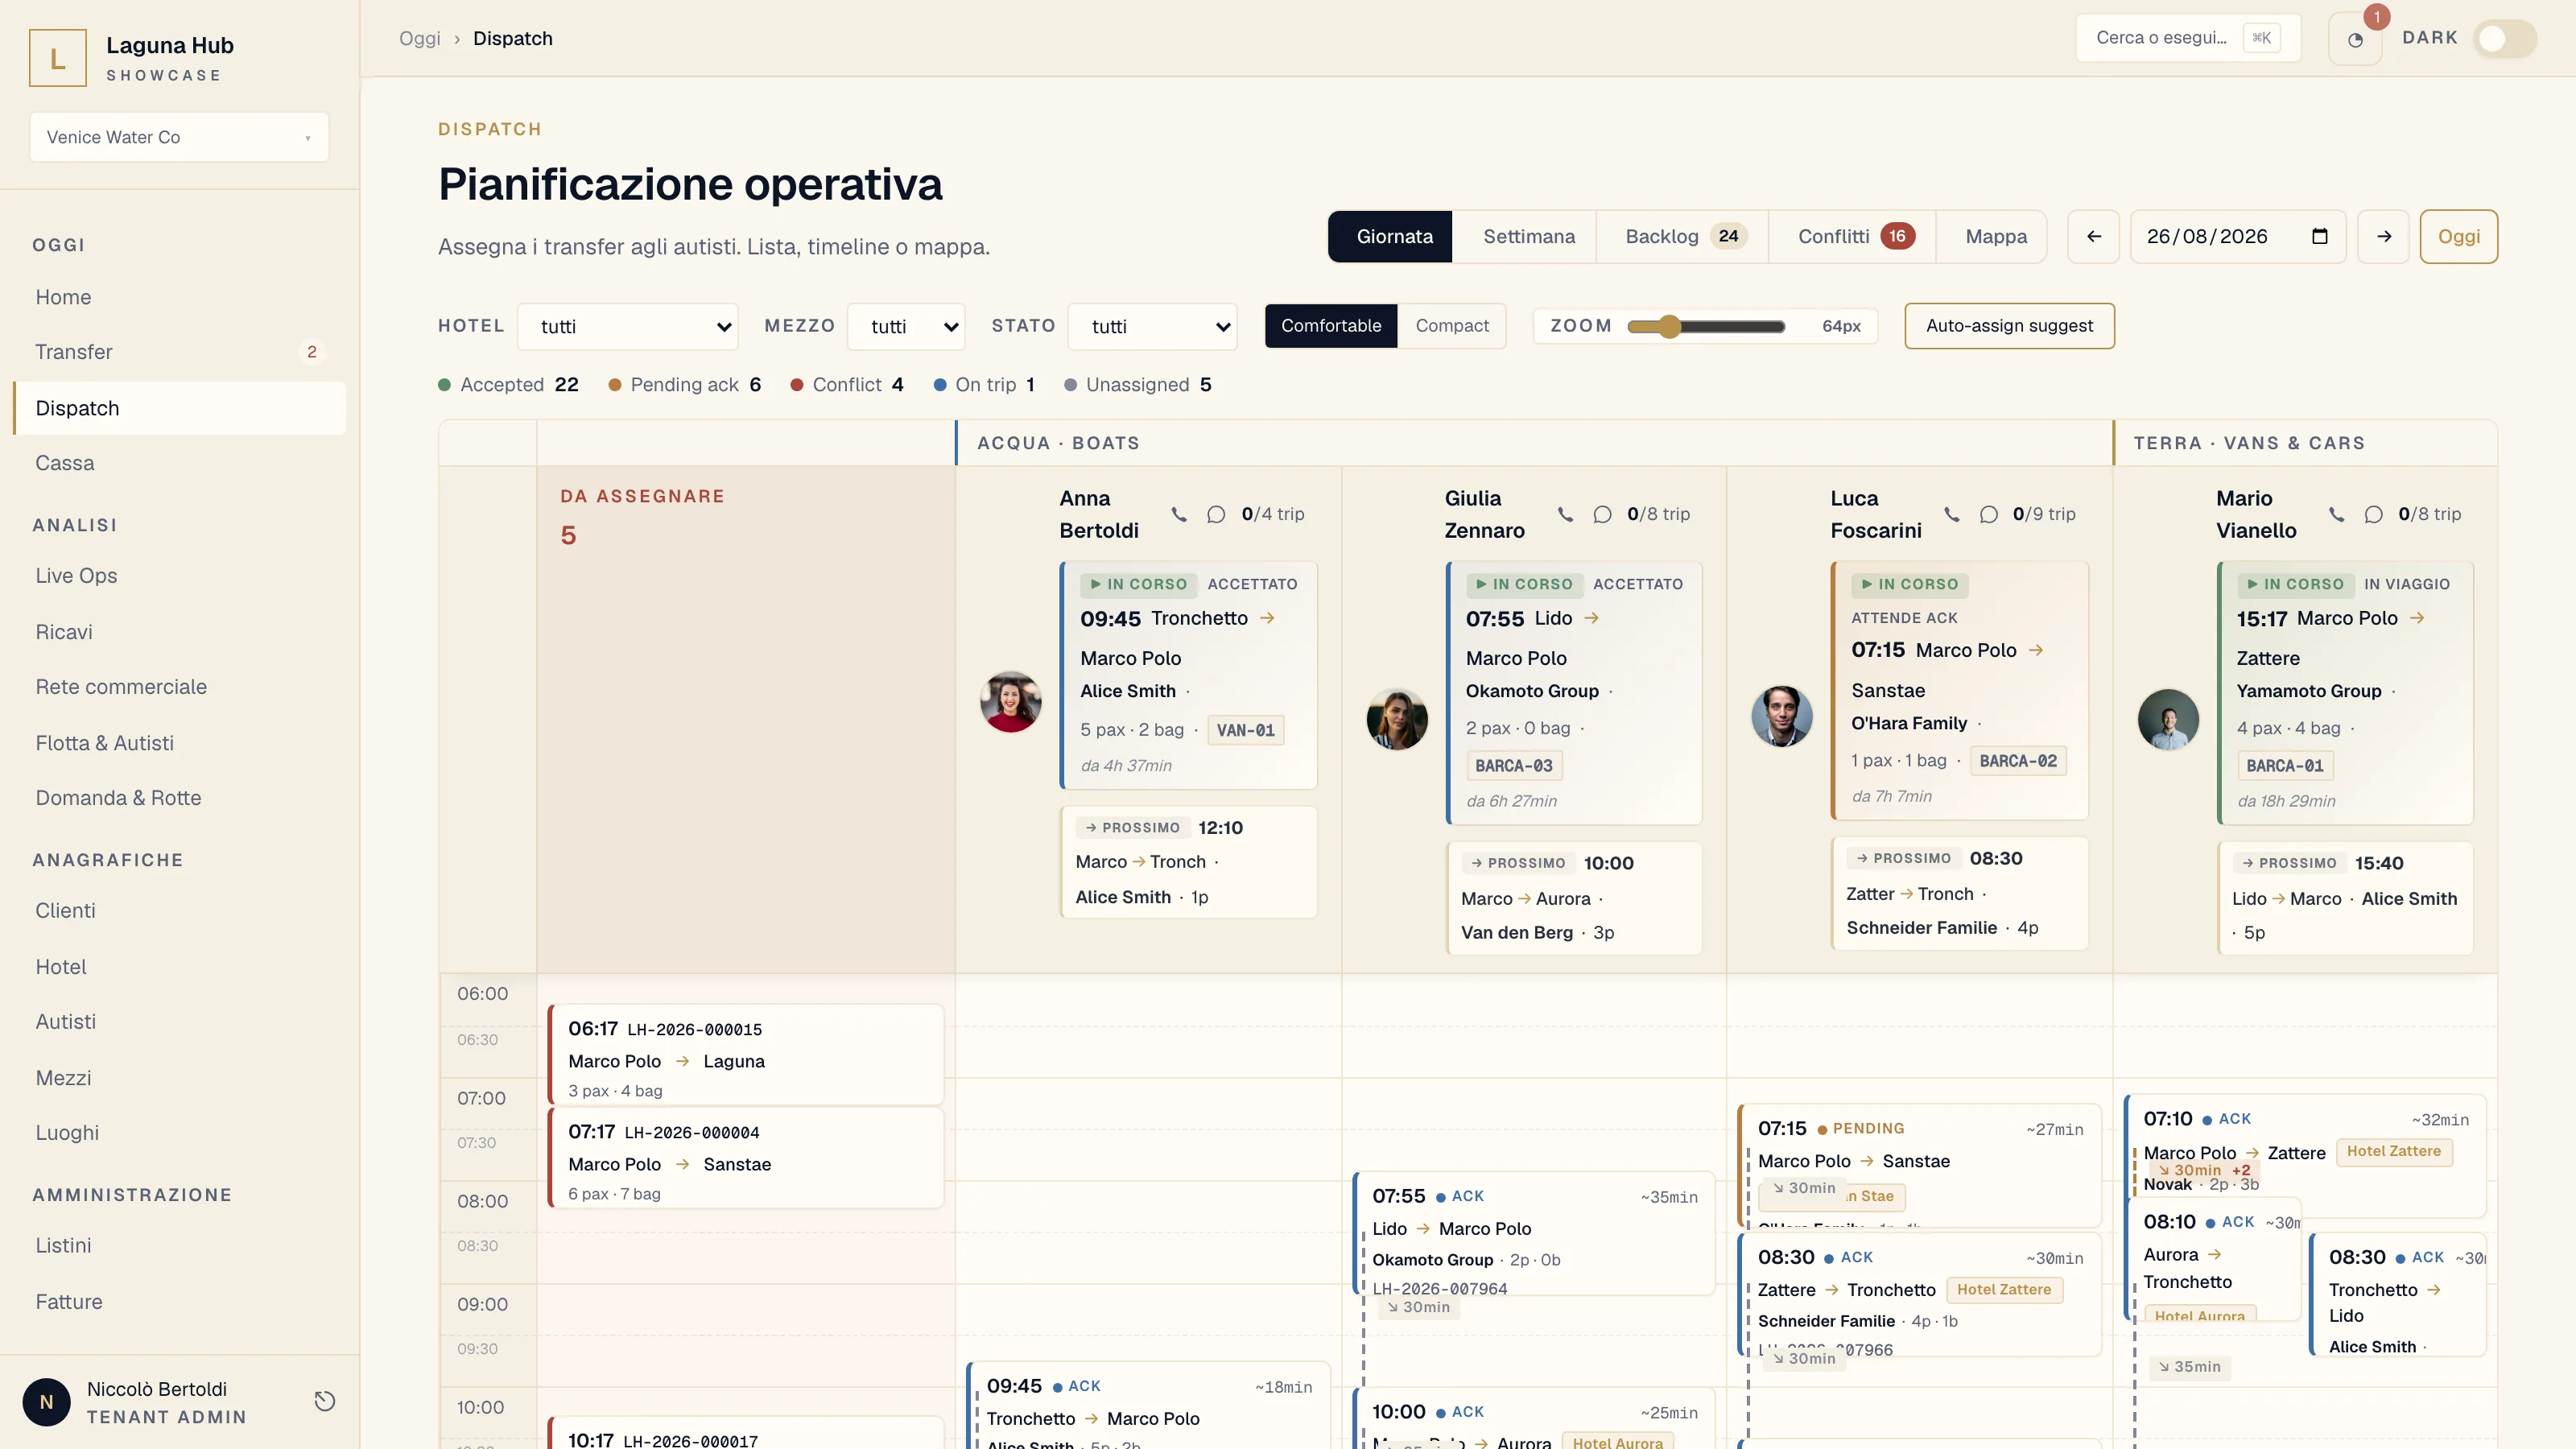
Task: Open chat with Mario Vianello
Action: (2373, 514)
